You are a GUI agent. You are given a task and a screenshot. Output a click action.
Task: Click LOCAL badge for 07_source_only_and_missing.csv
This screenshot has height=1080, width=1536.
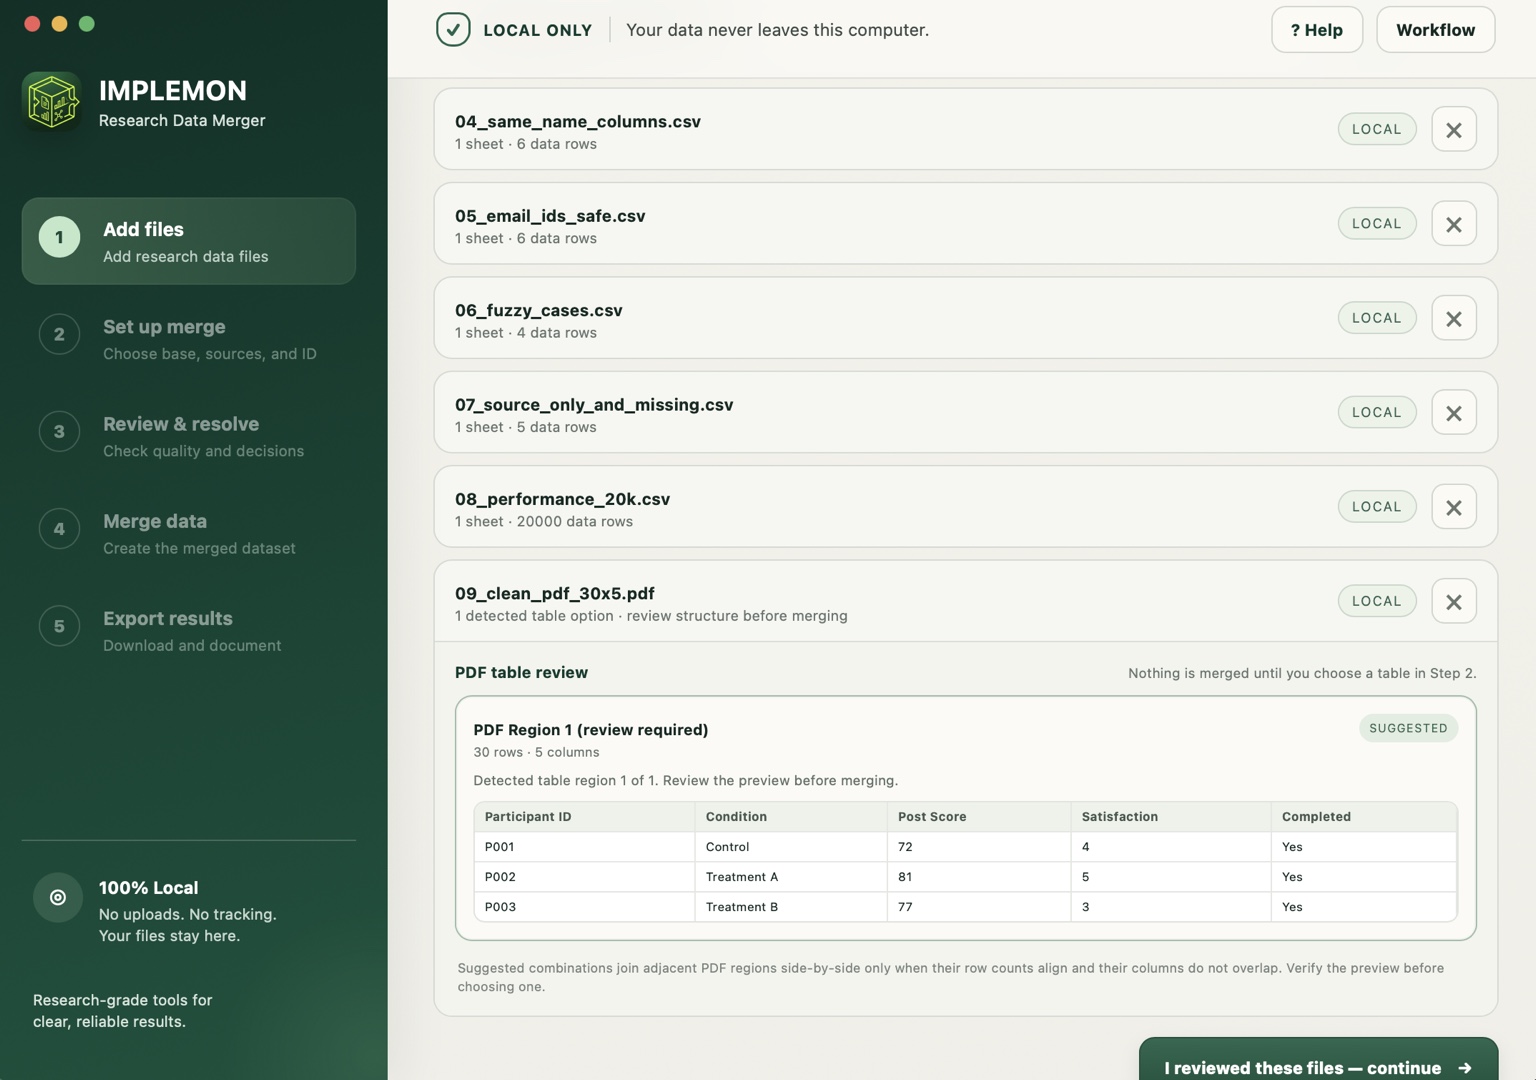(1377, 412)
